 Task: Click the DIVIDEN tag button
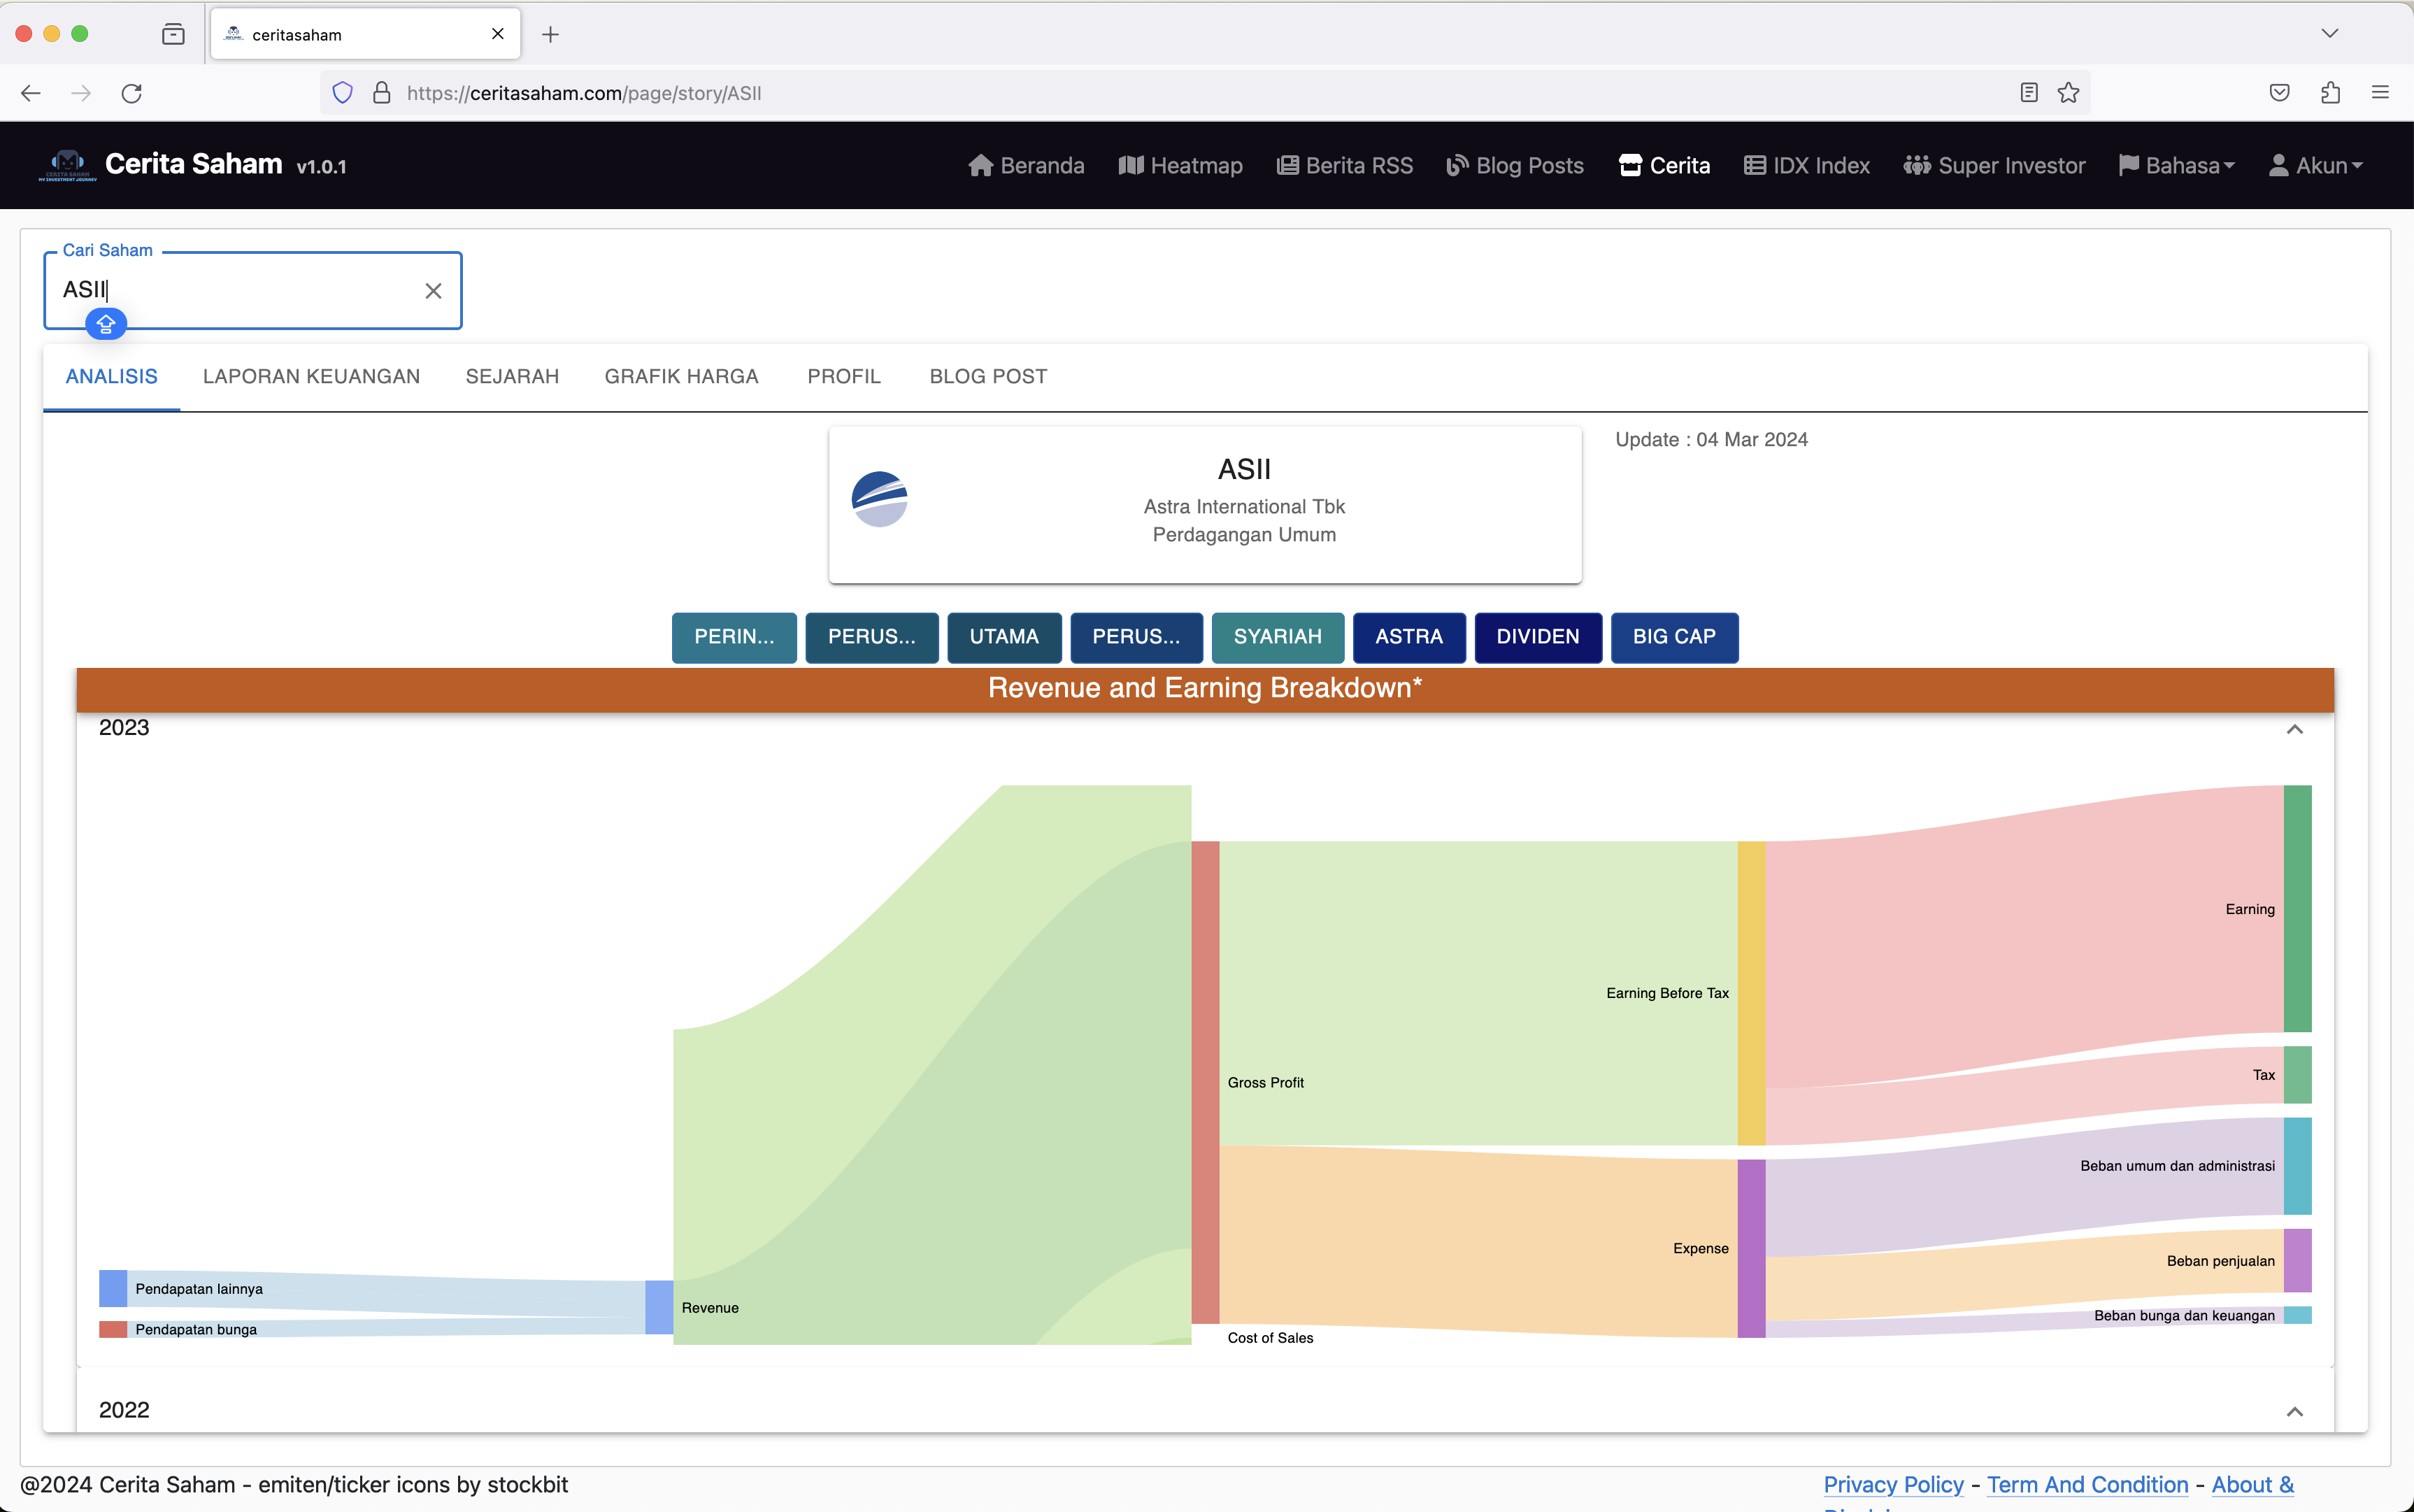pos(1537,637)
